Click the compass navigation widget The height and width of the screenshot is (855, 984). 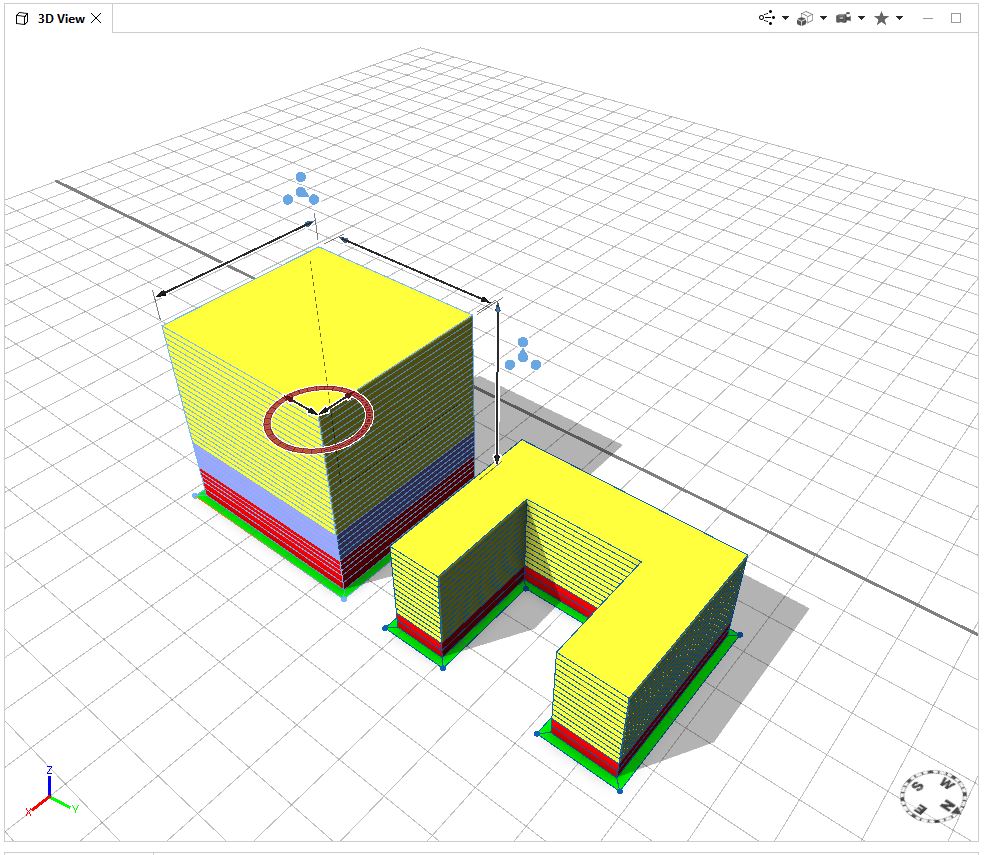[x=934, y=795]
